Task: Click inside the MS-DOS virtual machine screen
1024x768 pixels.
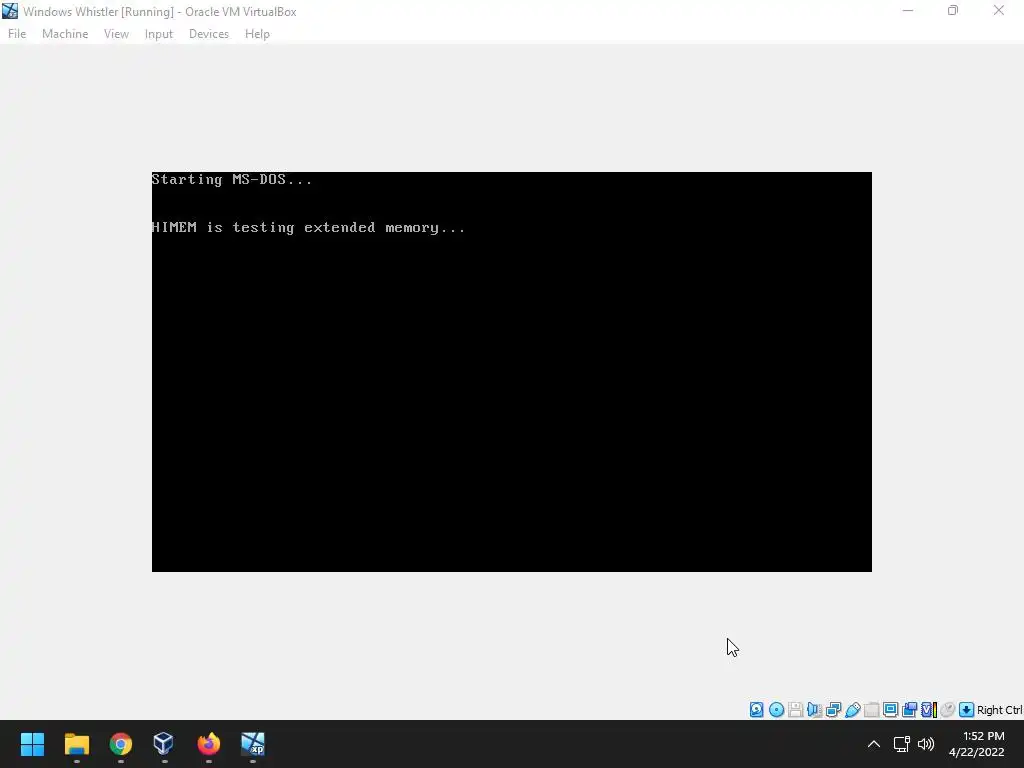Action: pos(511,372)
